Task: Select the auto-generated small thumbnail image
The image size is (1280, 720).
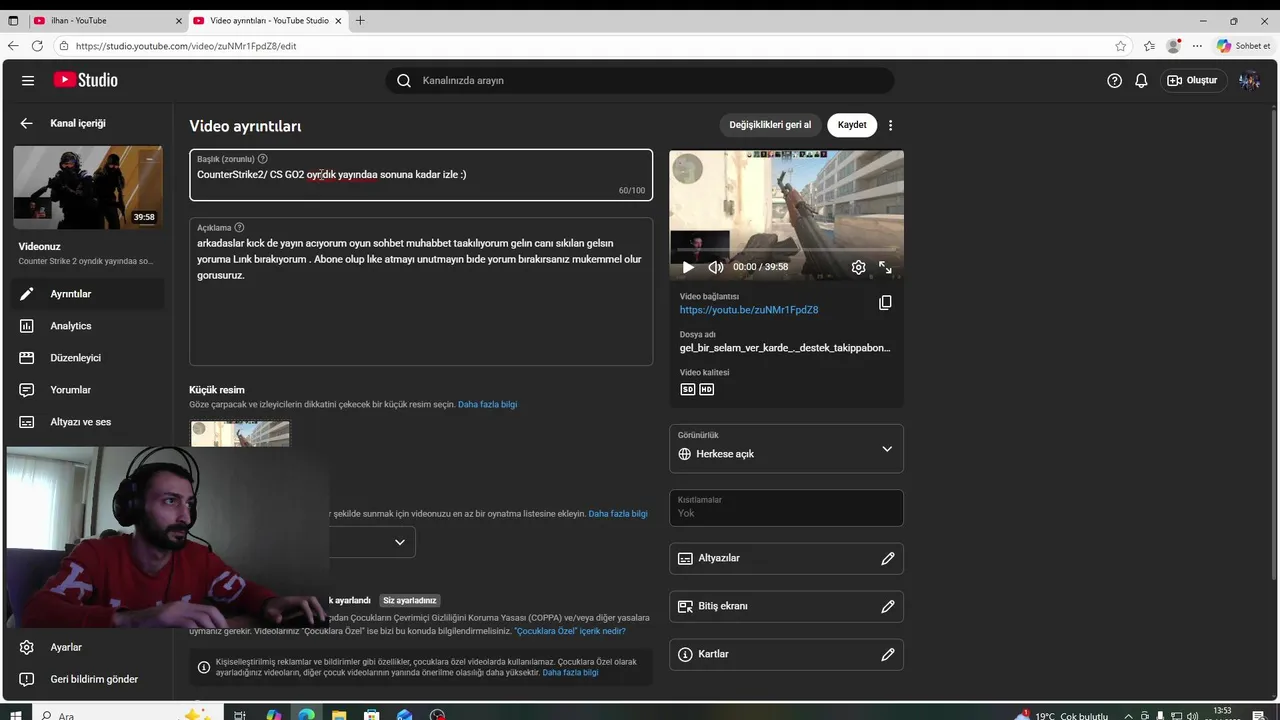Action: tap(240, 433)
